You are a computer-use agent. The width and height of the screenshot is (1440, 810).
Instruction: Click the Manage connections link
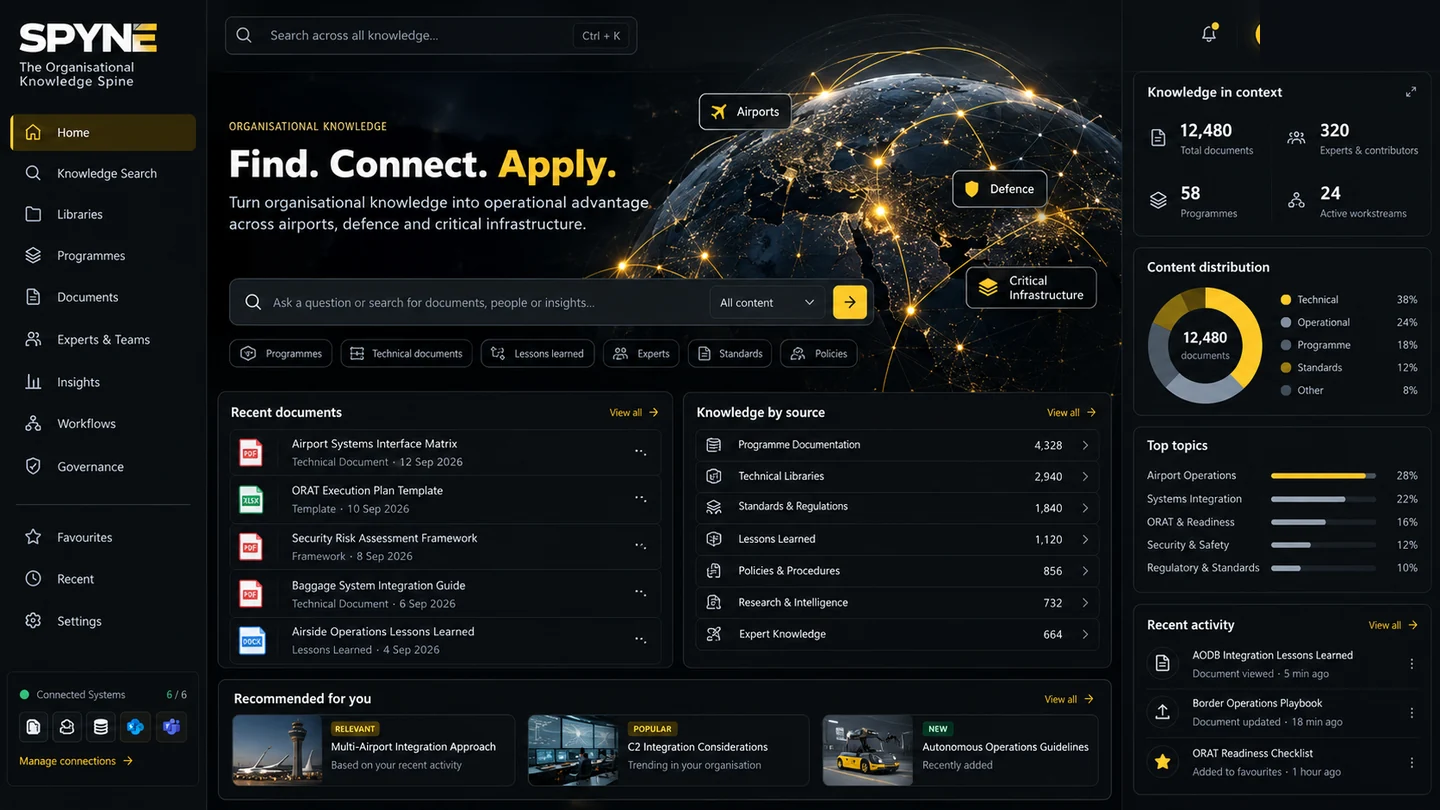click(x=76, y=761)
